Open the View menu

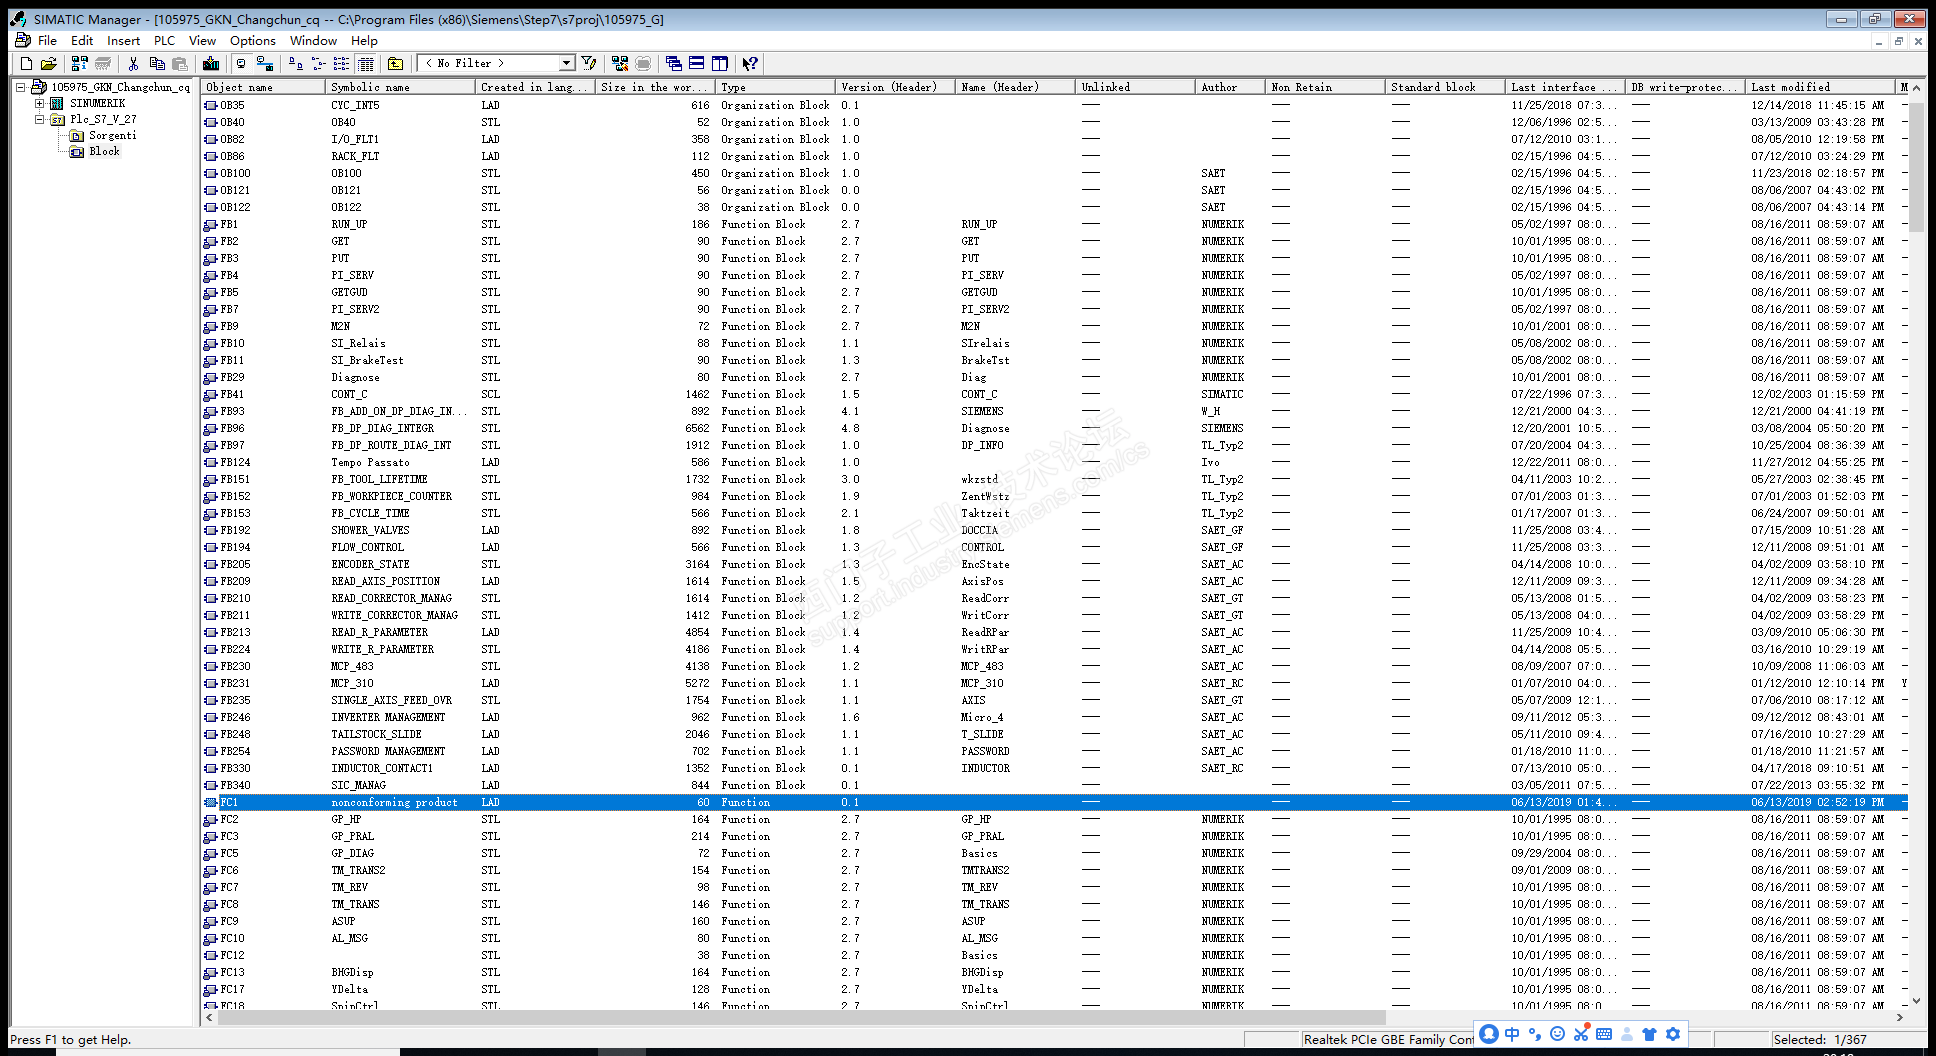tap(202, 40)
